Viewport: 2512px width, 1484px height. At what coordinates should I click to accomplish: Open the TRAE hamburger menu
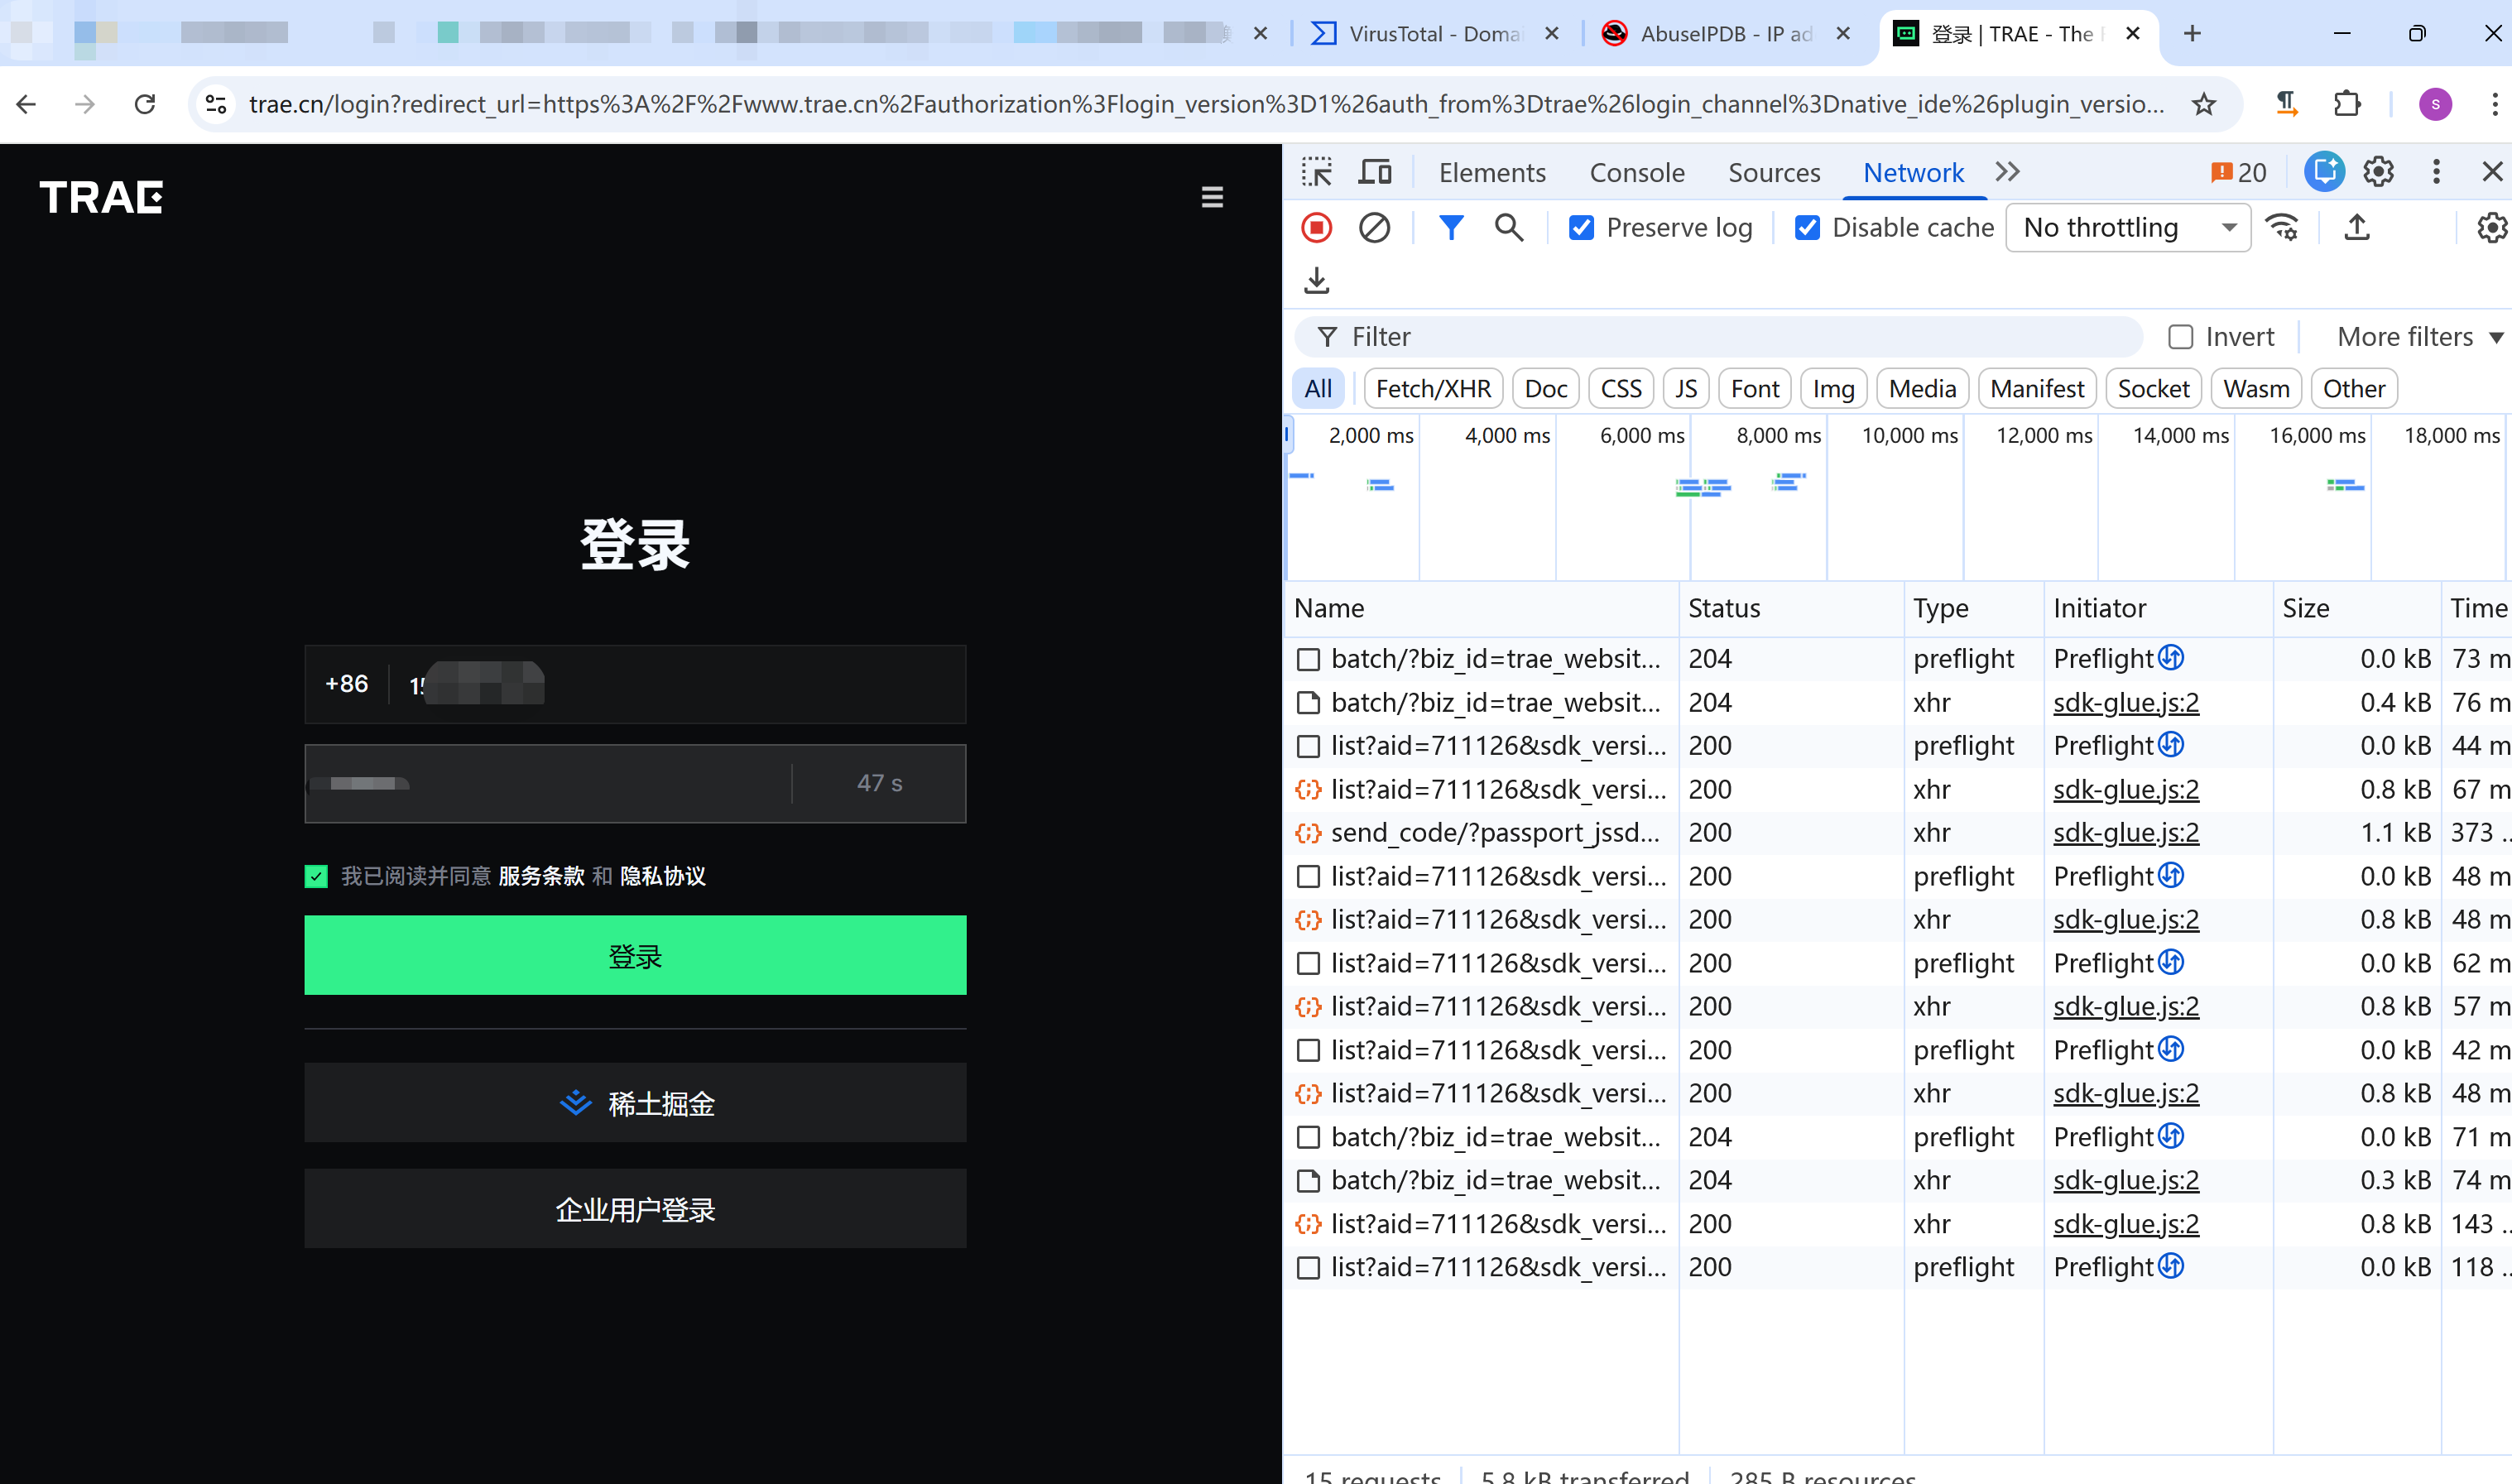[x=1212, y=197]
